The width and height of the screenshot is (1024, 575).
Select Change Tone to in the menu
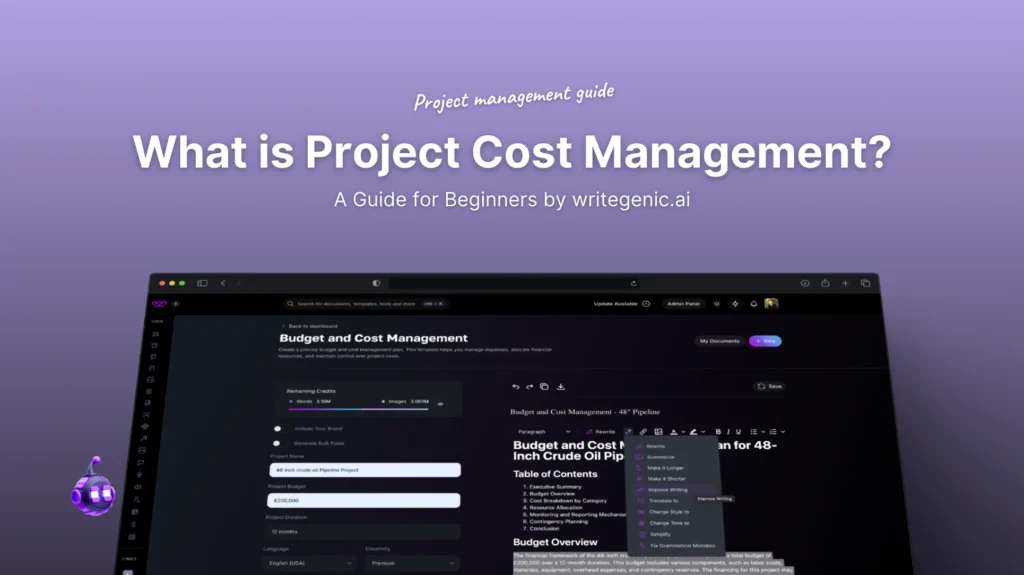coord(669,523)
